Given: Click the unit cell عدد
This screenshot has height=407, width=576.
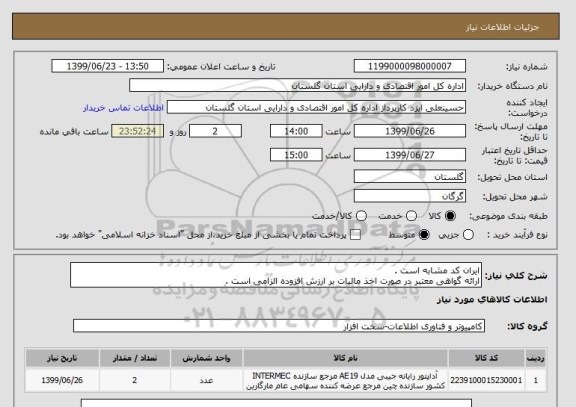Looking at the screenshot, I should pos(206,380).
